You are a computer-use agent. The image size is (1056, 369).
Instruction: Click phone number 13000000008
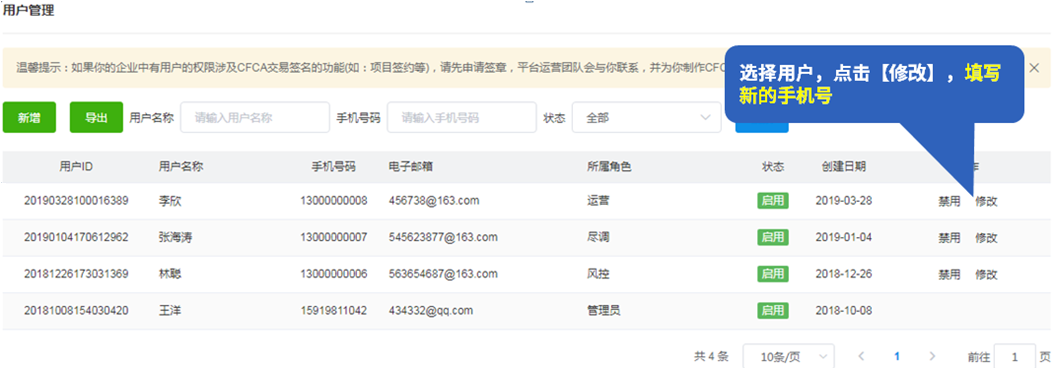click(333, 201)
